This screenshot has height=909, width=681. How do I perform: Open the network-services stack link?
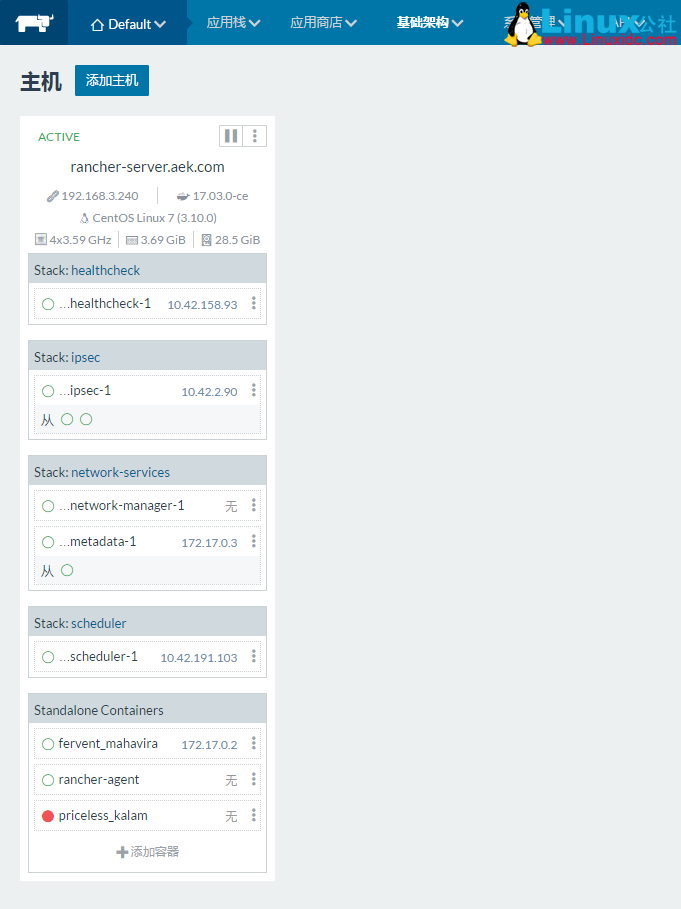click(120, 472)
